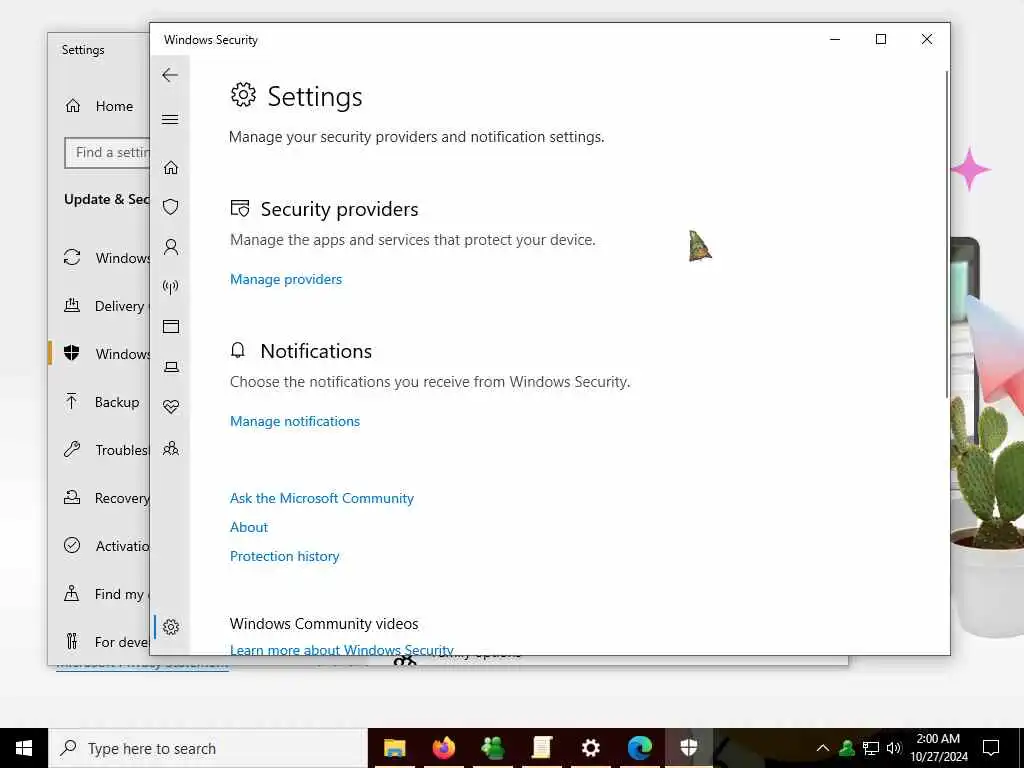Open Settings gear on the taskbar
1024x768 pixels.
pyautogui.click(x=590, y=748)
